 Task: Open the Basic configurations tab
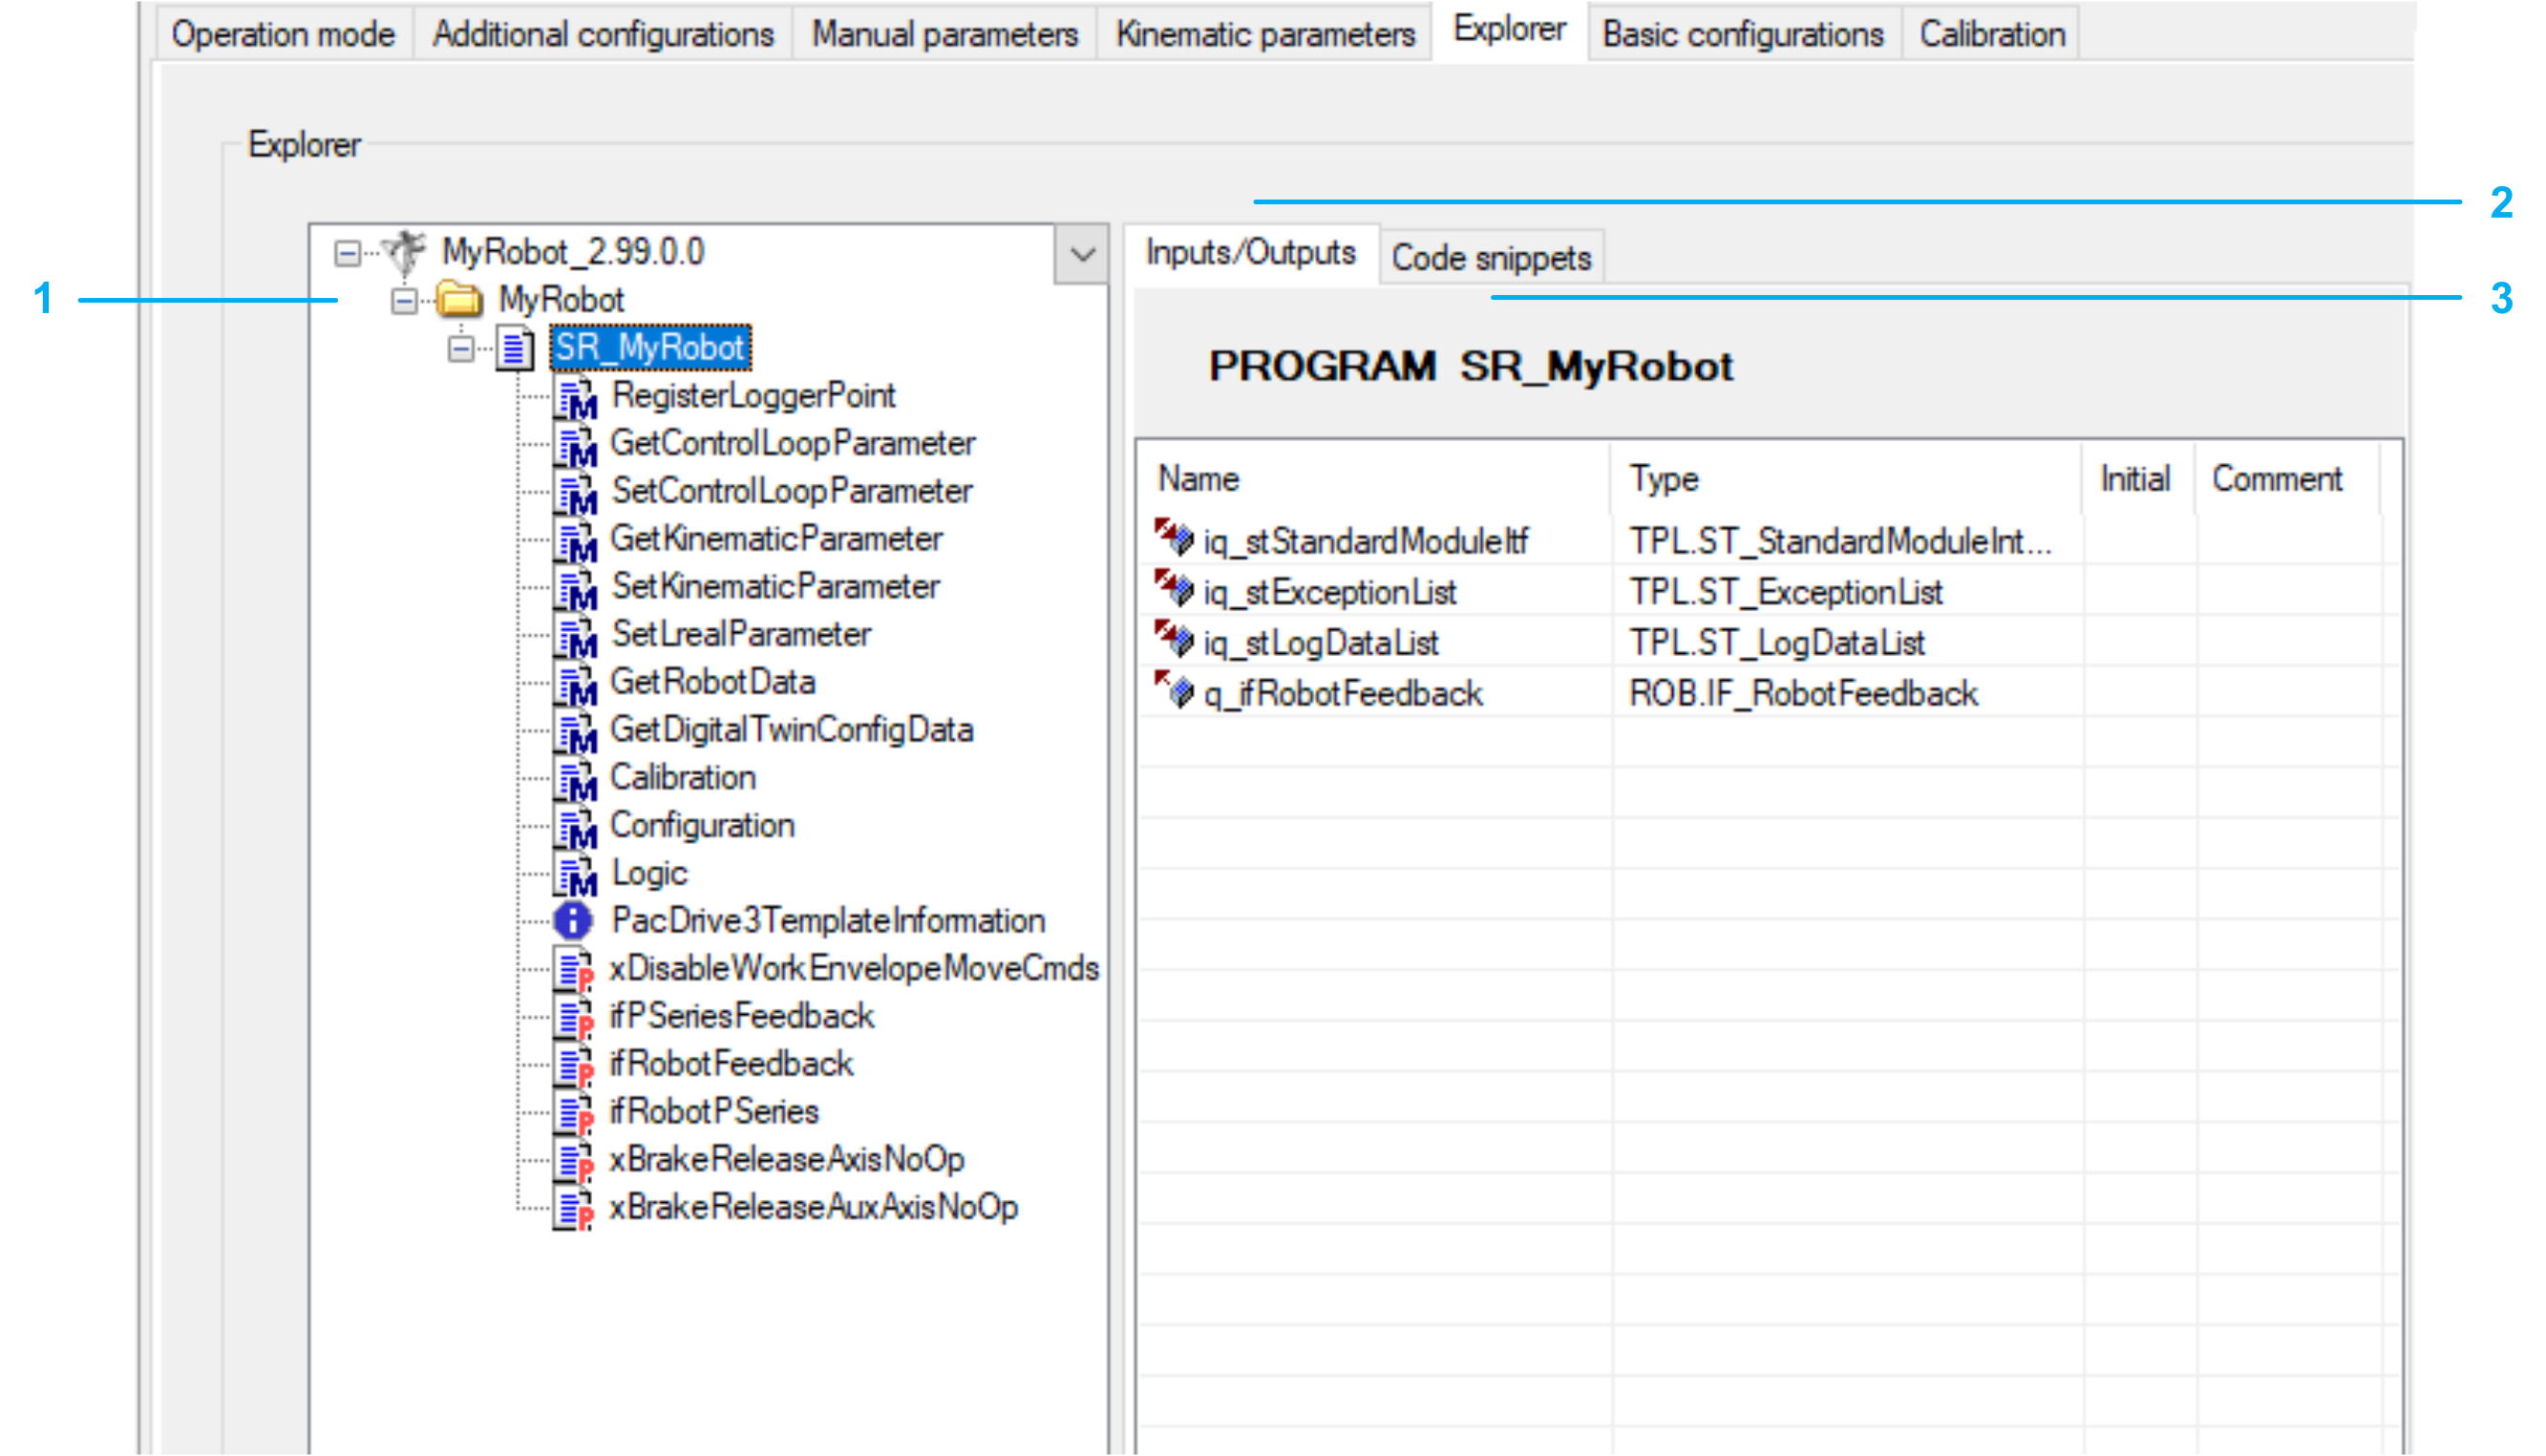[x=1742, y=34]
